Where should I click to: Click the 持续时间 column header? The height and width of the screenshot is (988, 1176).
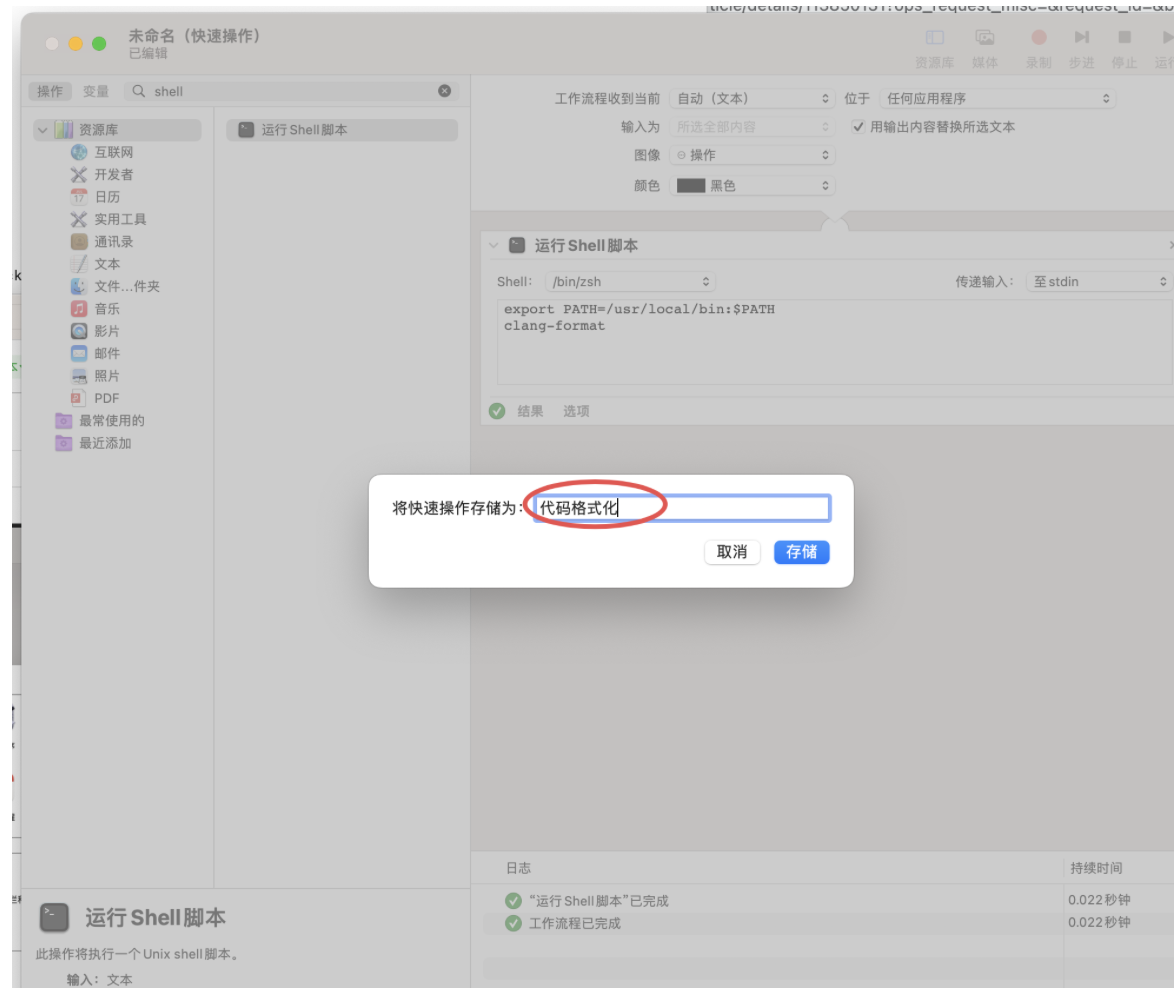(x=1096, y=868)
